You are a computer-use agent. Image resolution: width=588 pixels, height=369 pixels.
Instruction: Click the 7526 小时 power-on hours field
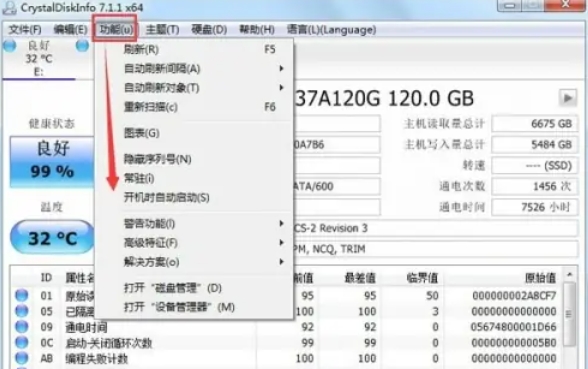pos(534,207)
